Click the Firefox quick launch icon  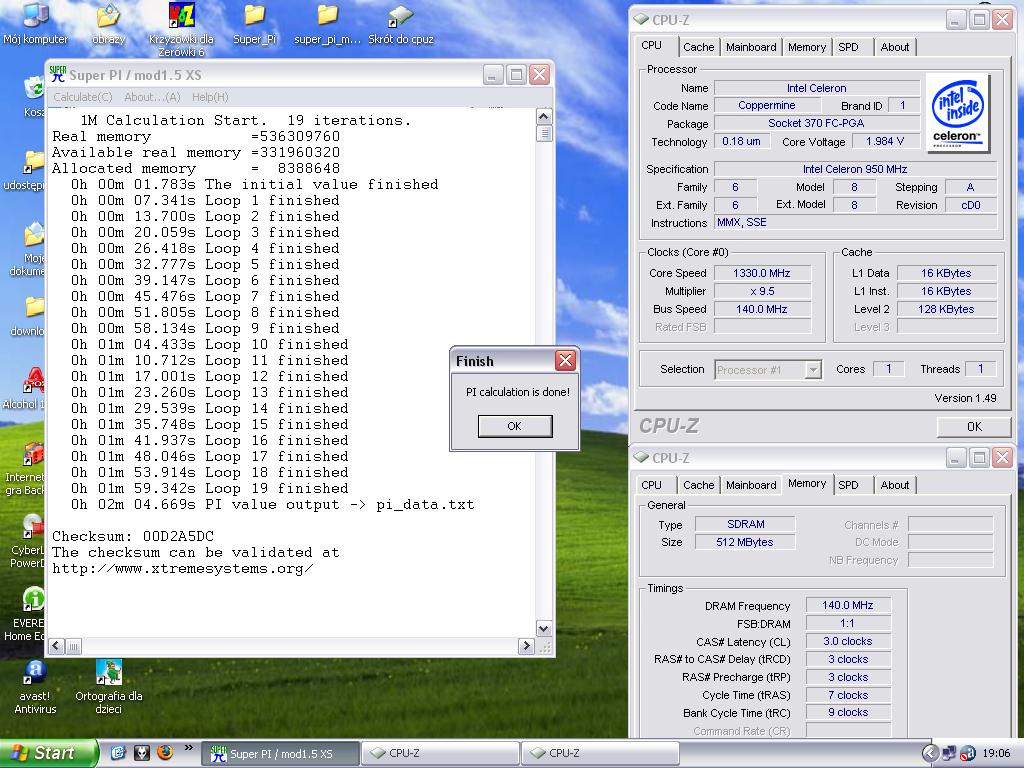tap(164, 753)
